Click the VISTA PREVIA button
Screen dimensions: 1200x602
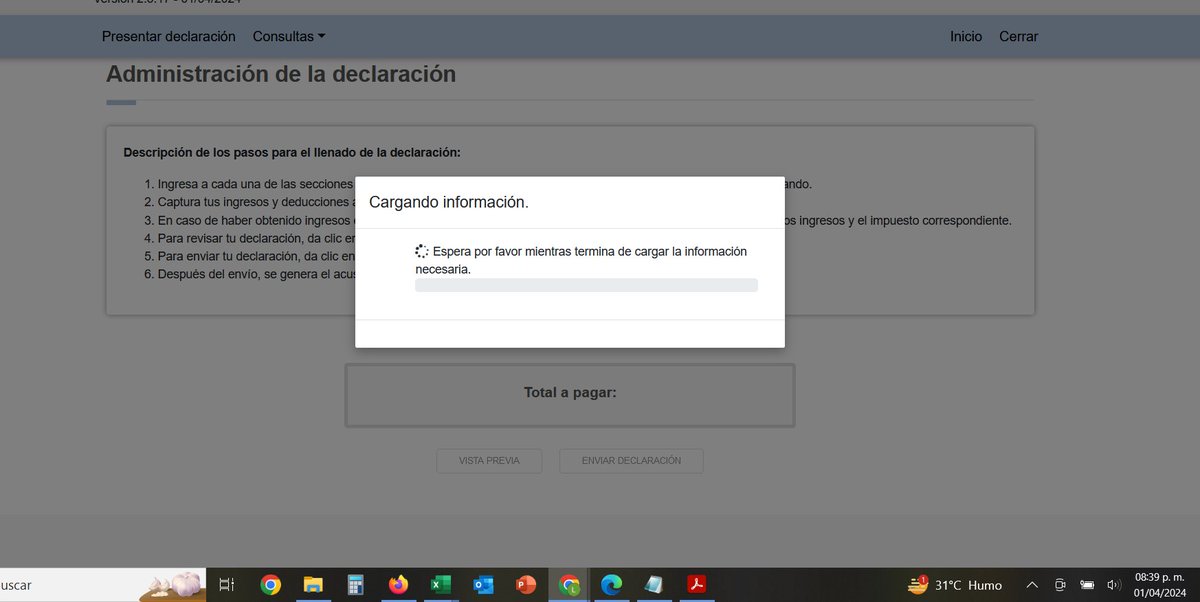pyautogui.click(x=489, y=461)
